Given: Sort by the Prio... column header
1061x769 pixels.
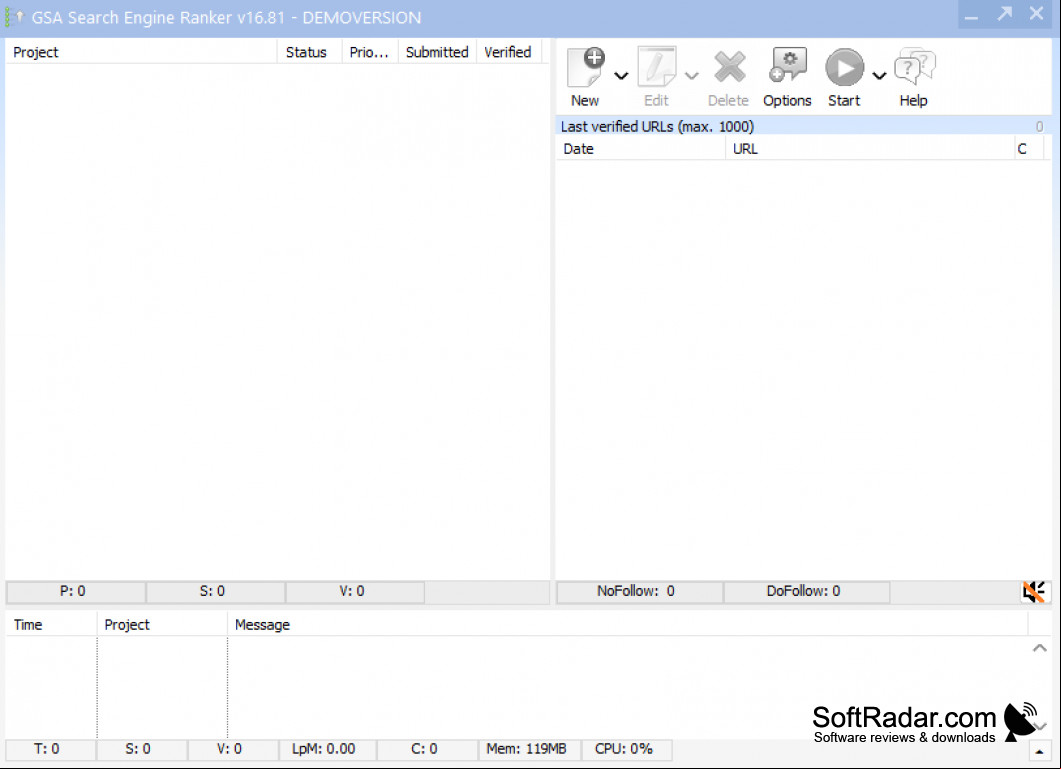Looking at the screenshot, I should tap(369, 52).
